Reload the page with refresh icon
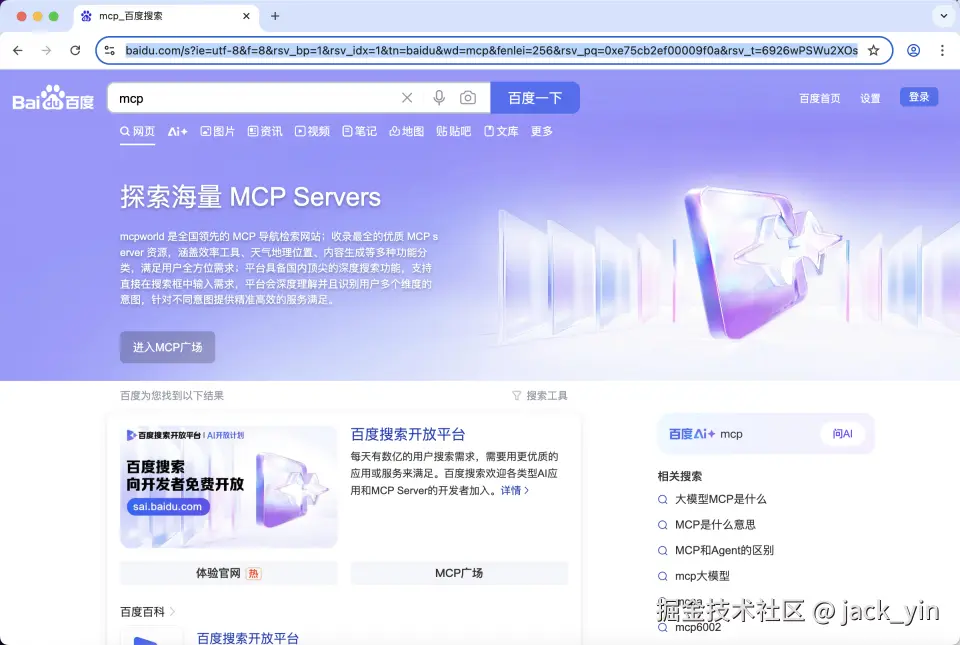The height and width of the screenshot is (645, 960). click(75, 50)
